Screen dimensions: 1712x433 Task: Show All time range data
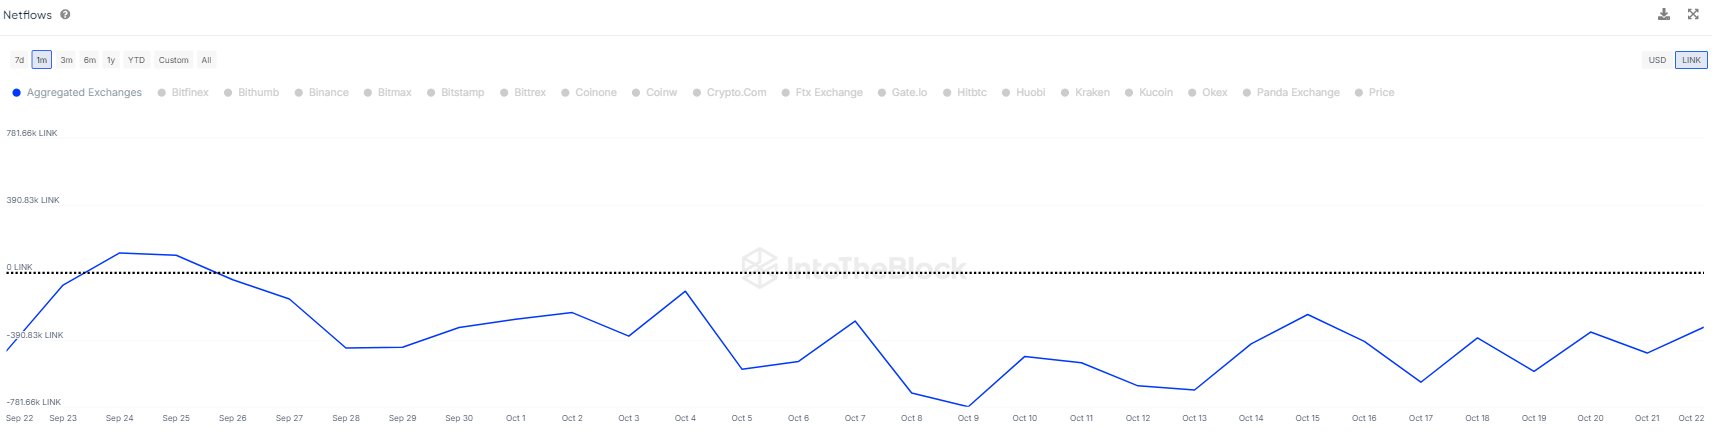click(206, 60)
